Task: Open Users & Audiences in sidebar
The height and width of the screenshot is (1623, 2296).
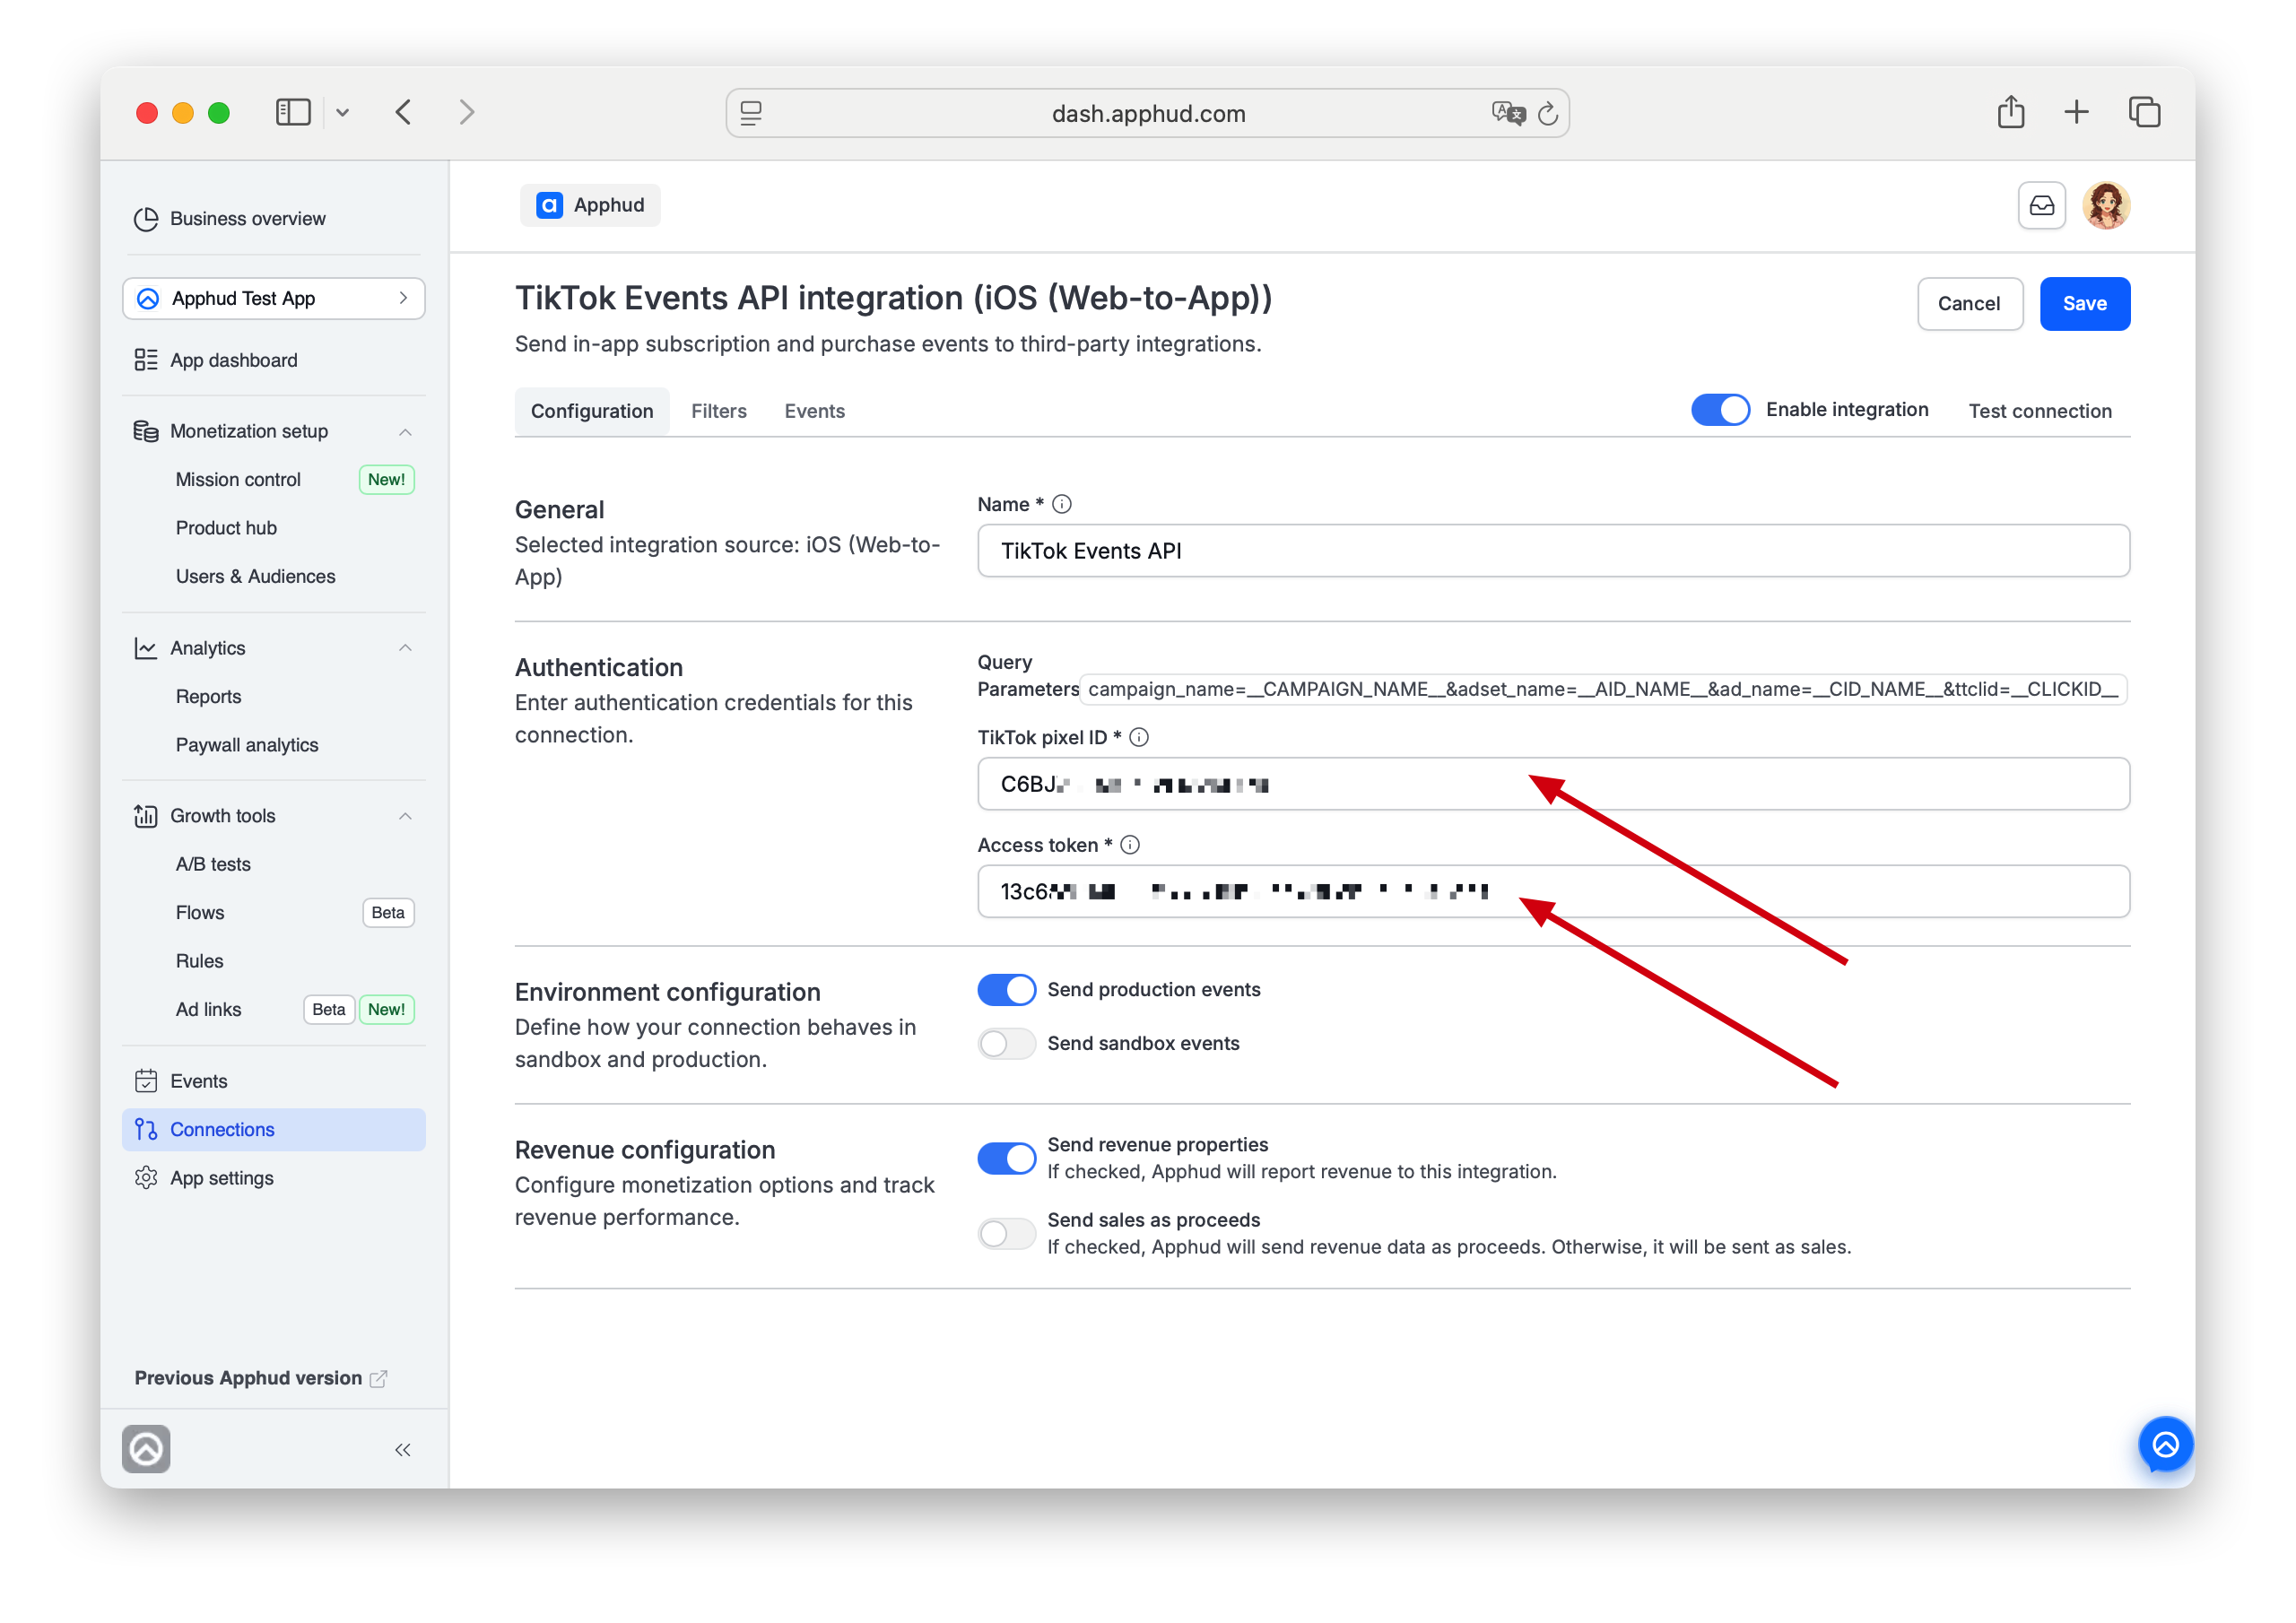Action: [x=255, y=576]
